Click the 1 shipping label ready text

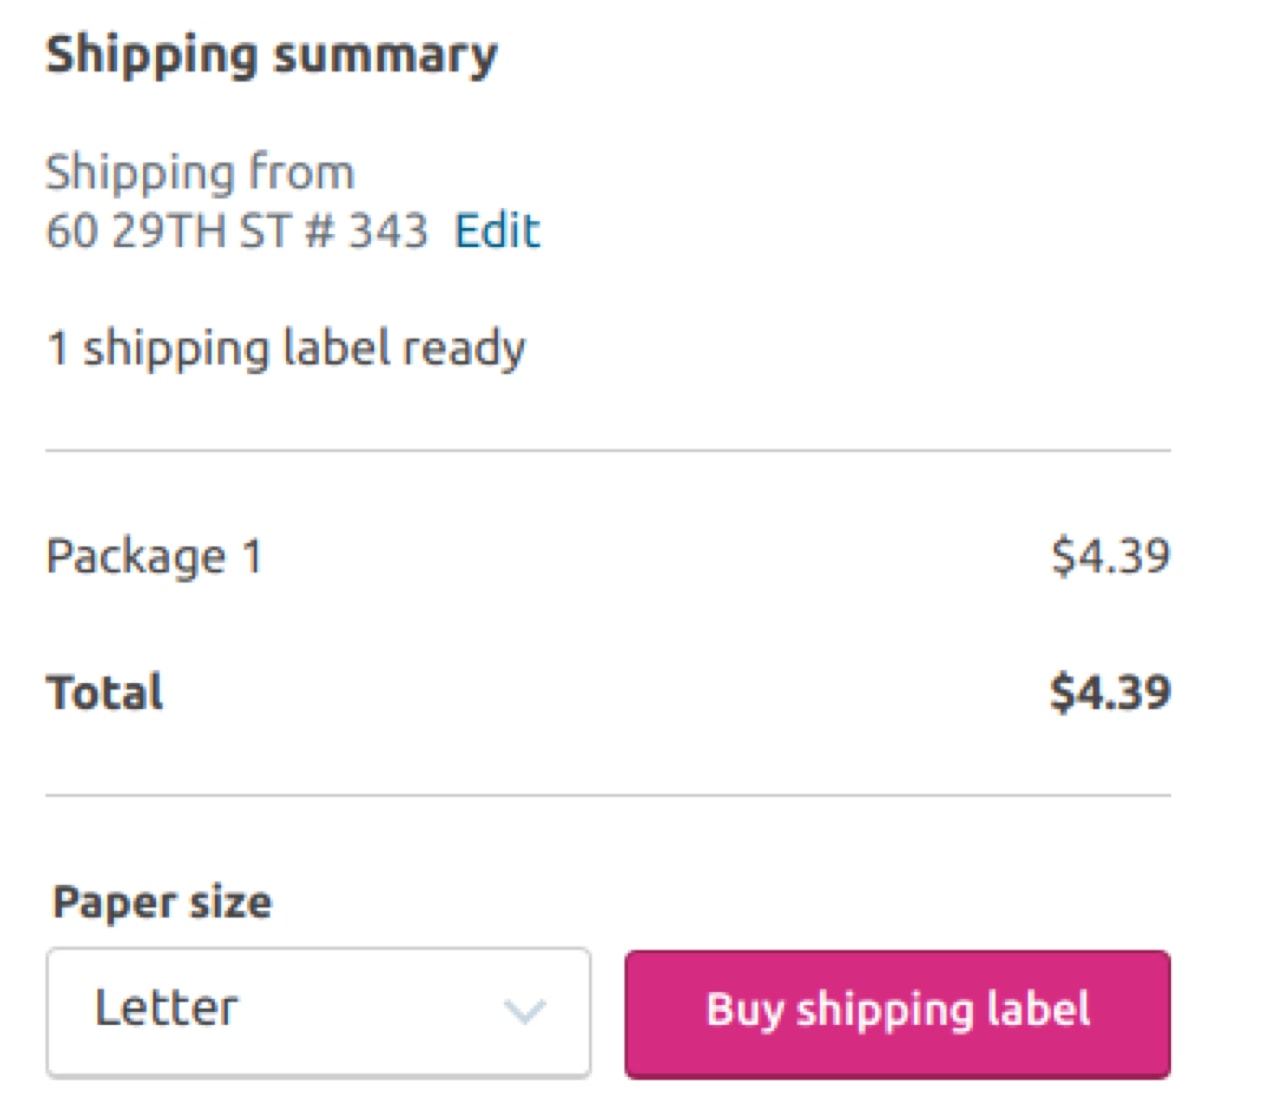(286, 348)
